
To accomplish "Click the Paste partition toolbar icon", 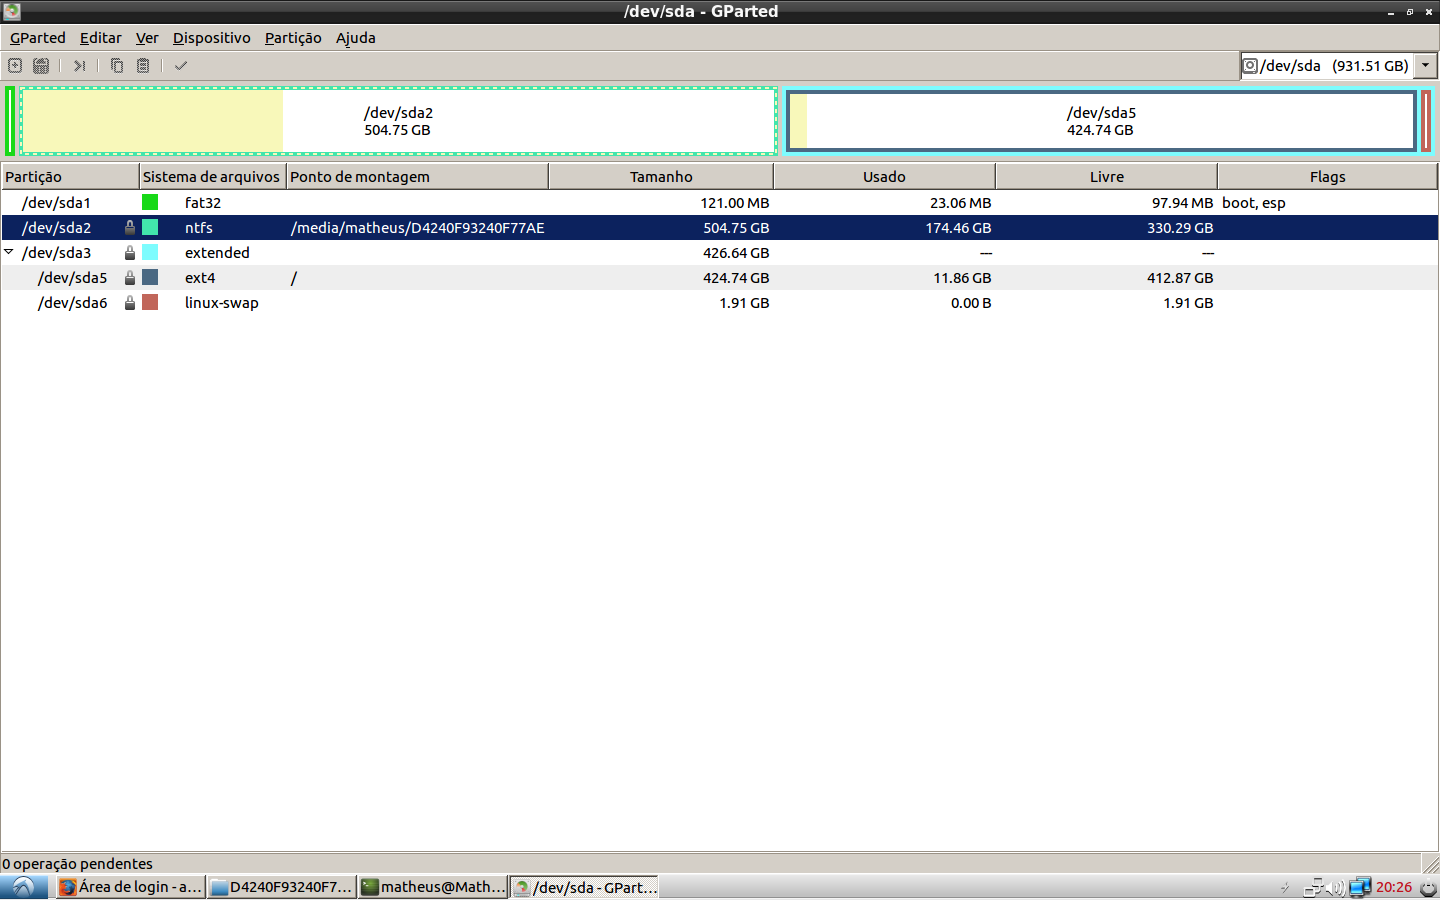I will [x=143, y=66].
